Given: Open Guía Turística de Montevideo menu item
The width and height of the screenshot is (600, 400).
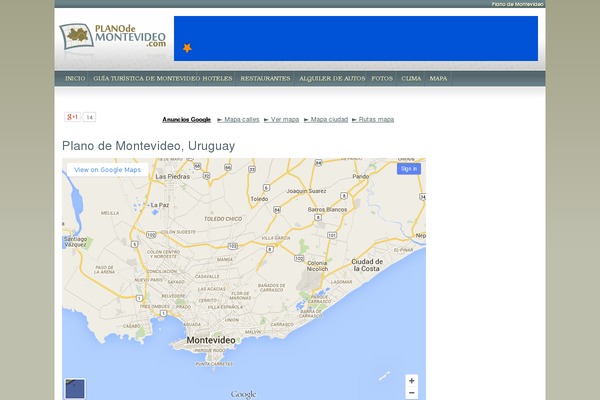Looking at the screenshot, I should pyautogui.click(x=147, y=78).
